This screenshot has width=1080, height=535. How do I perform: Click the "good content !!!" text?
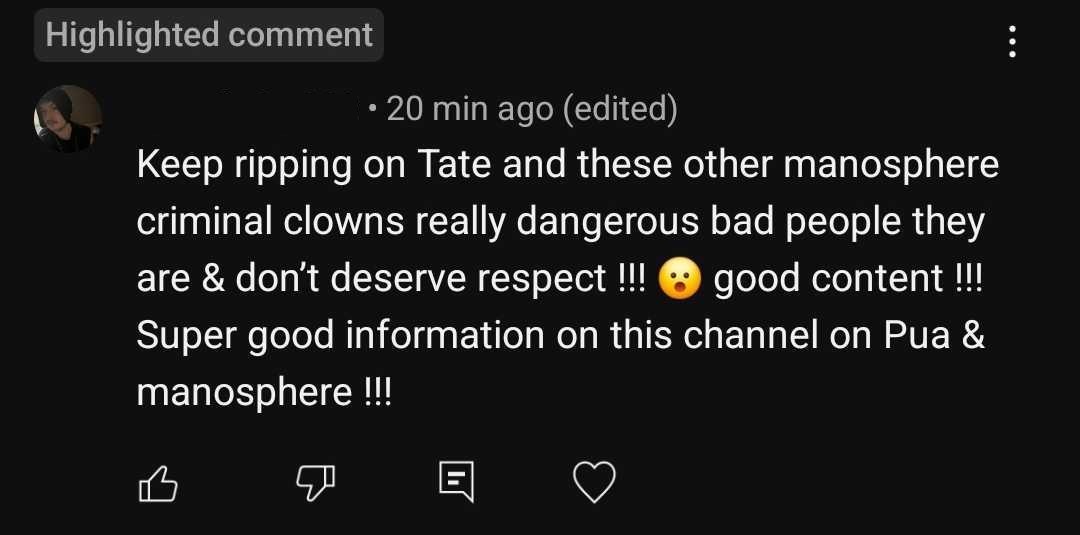pos(848,278)
